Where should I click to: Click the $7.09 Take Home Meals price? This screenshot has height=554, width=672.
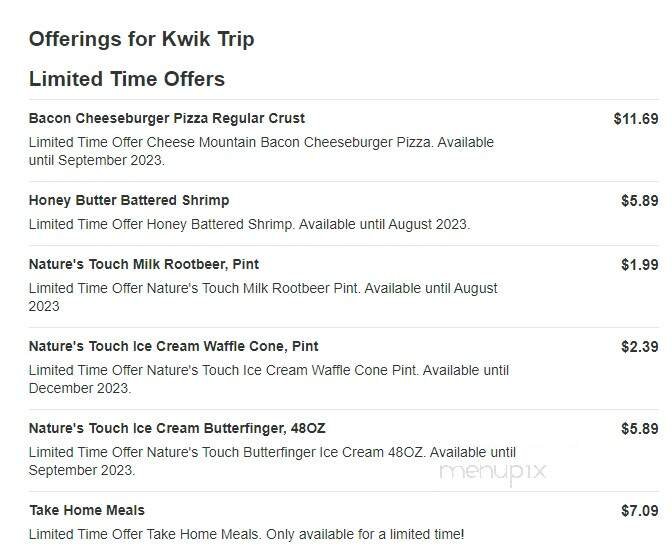click(x=640, y=510)
